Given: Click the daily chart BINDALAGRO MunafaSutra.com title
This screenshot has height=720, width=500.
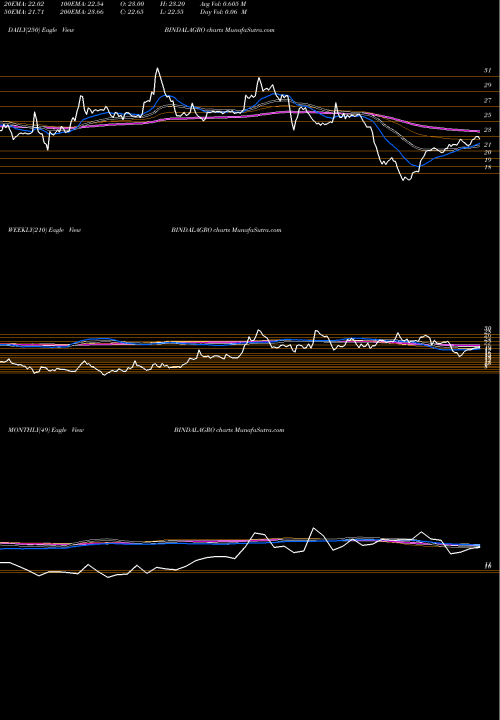Looking at the screenshot, I should click(219, 30).
